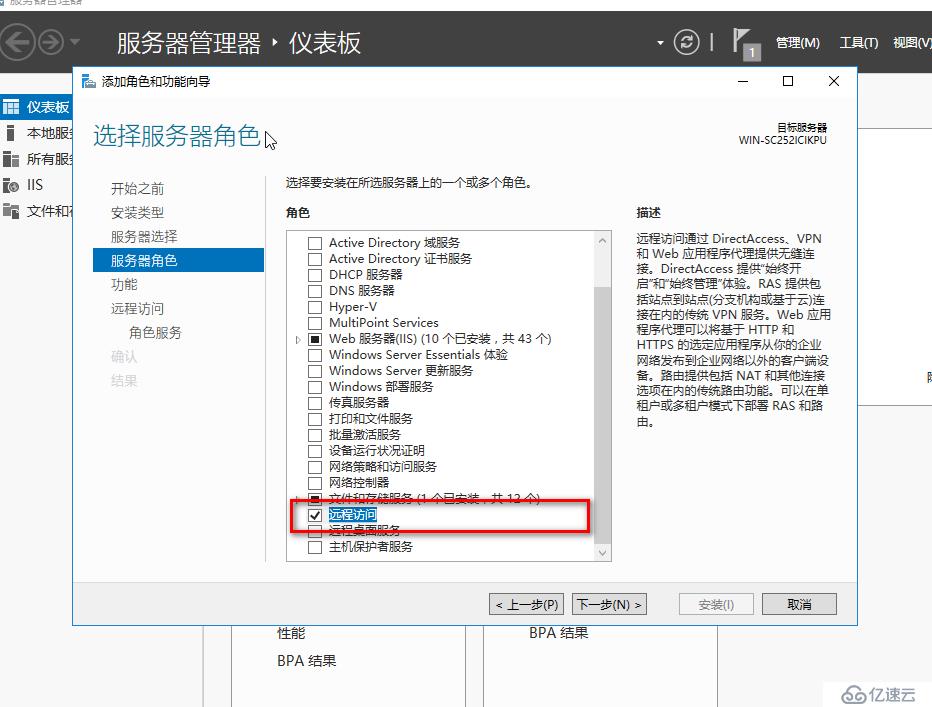The height and width of the screenshot is (707, 932).
Task: Click the refresh icon in Server Manager header
Action: pos(686,42)
